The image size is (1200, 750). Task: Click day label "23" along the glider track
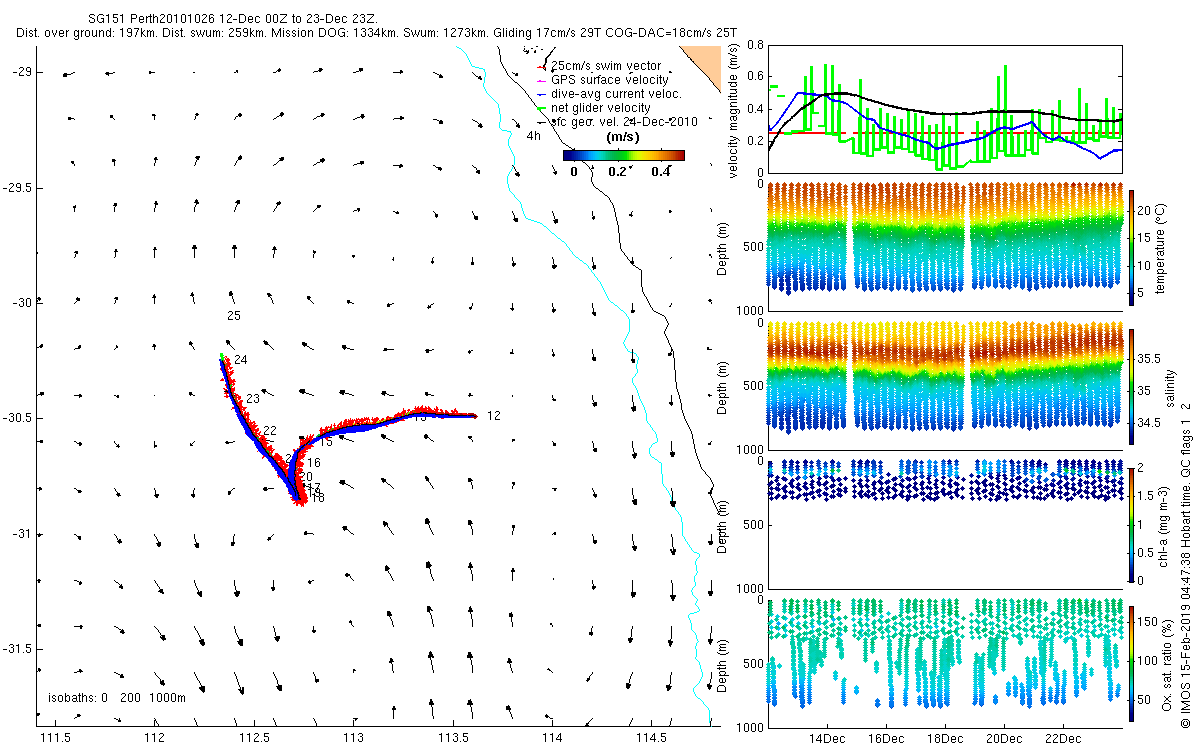tap(253, 399)
